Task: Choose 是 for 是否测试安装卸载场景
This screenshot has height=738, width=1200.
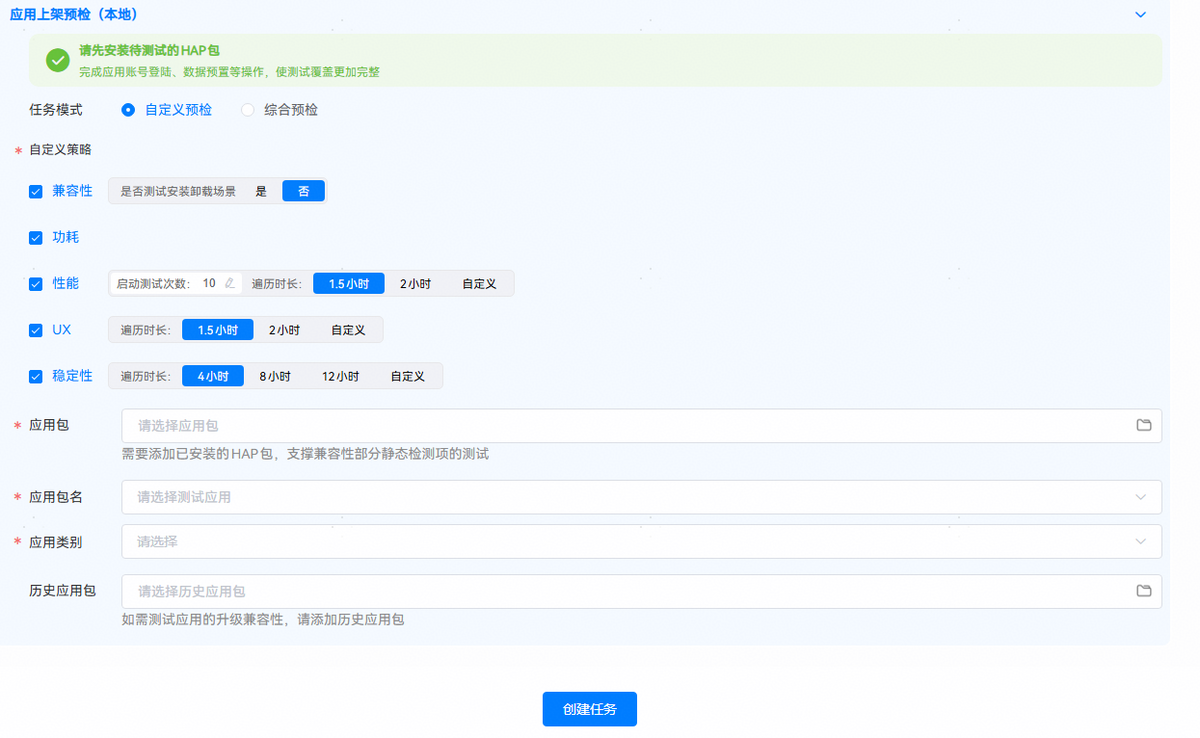Action: [x=262, y=191]
